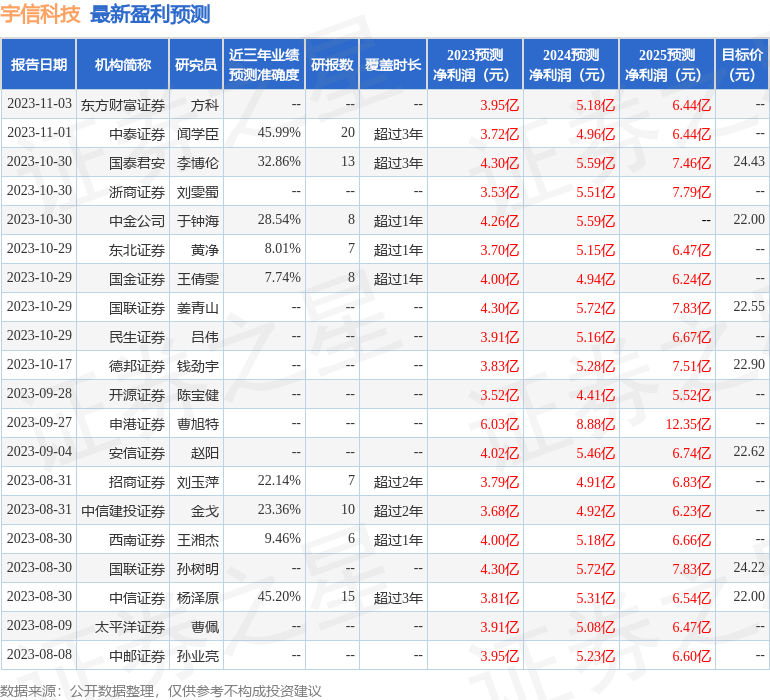The height and width of the screenshot is (700, 770).
Task: Select the 东方财富证券 institution cell
Action: tap(123, 105)
